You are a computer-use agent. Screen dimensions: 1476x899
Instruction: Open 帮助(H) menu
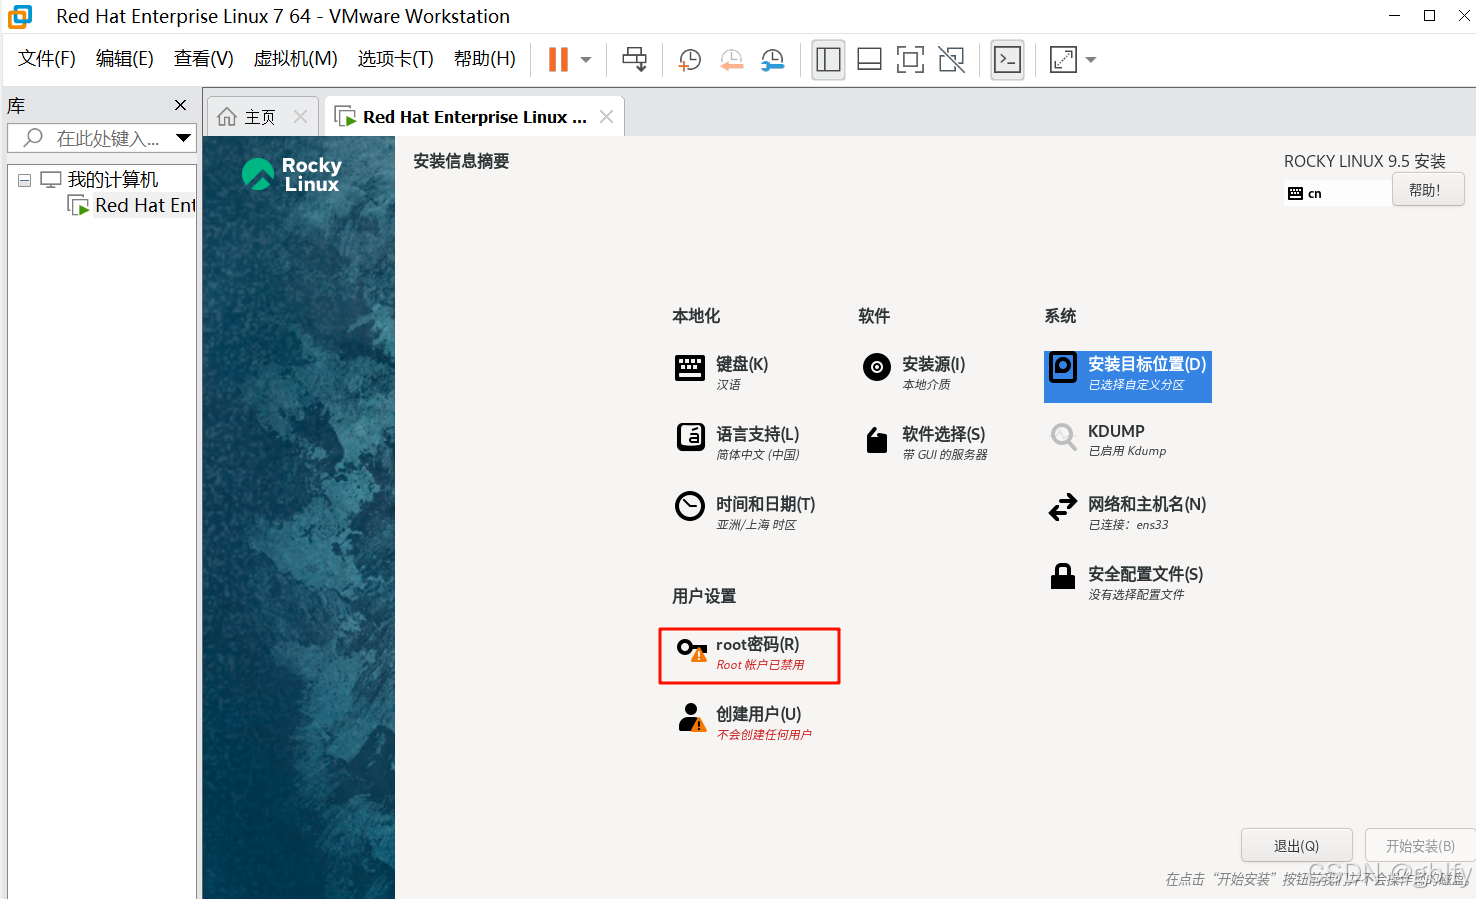(485, 59)
